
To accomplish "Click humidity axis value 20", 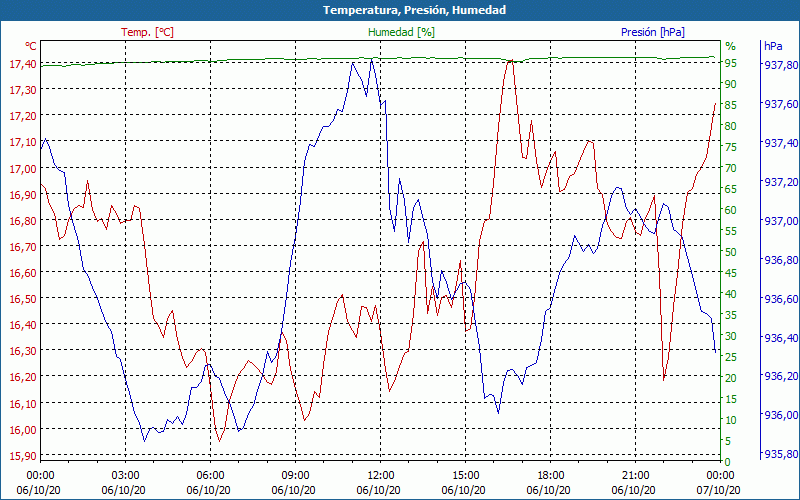I will click(731, 378).
